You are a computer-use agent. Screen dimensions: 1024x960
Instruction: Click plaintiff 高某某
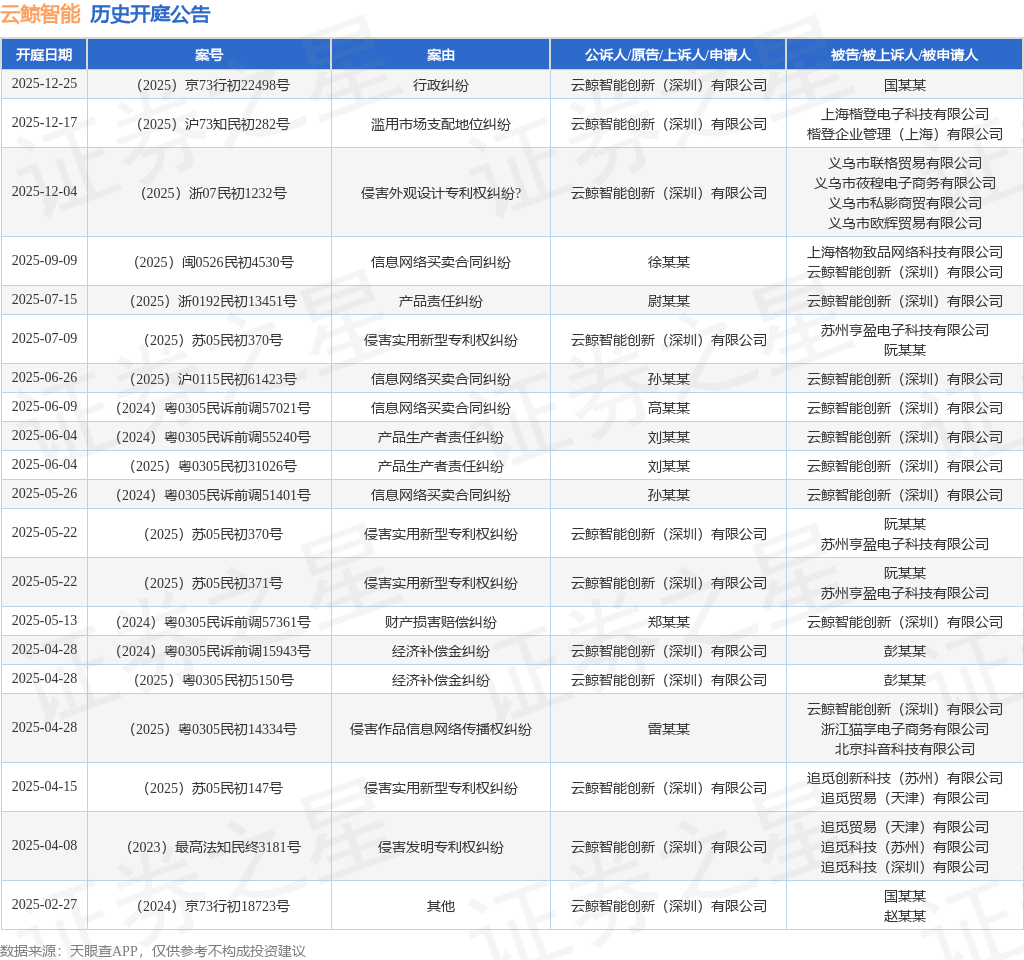tap(668, 408)
